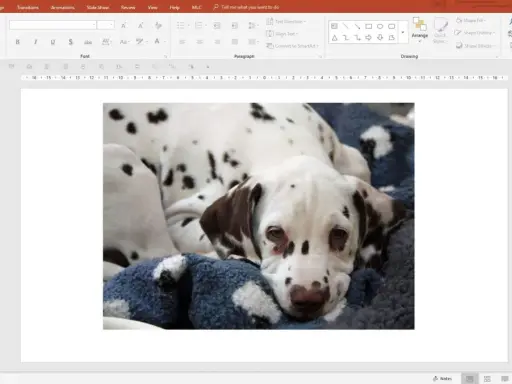Open the Character Spacing menu

107,42
